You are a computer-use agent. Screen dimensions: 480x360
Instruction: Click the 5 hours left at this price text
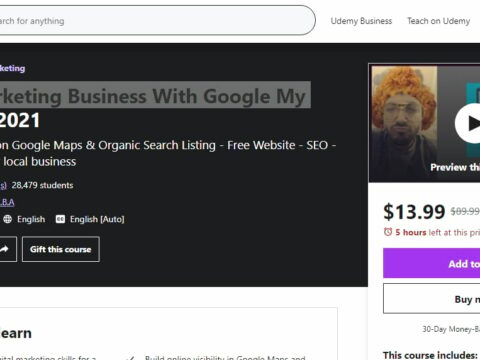tap(437, 232)
